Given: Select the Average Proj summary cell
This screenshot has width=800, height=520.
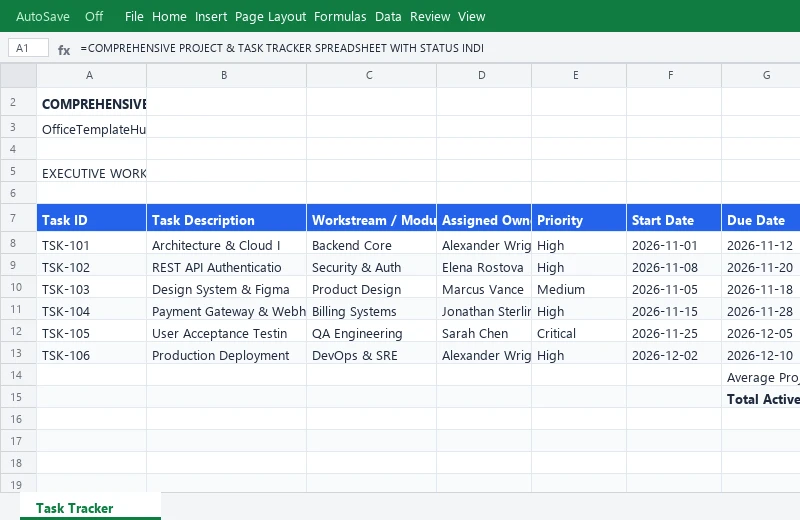Looking at the screenshot, I should [761, 375].
